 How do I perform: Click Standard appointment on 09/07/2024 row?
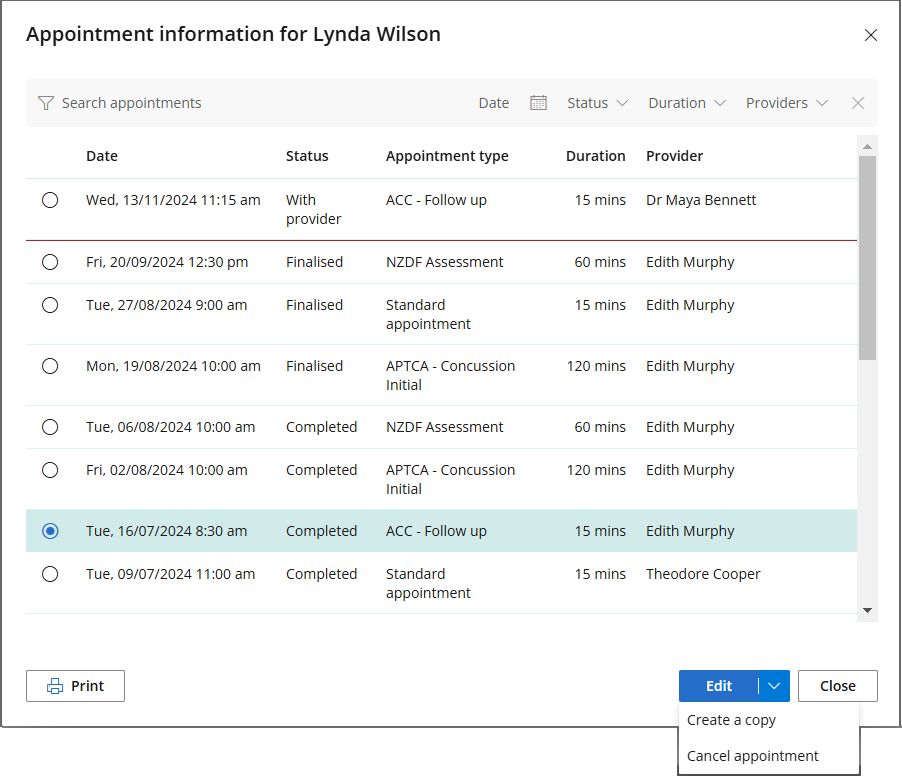click(x=428, y=583)
